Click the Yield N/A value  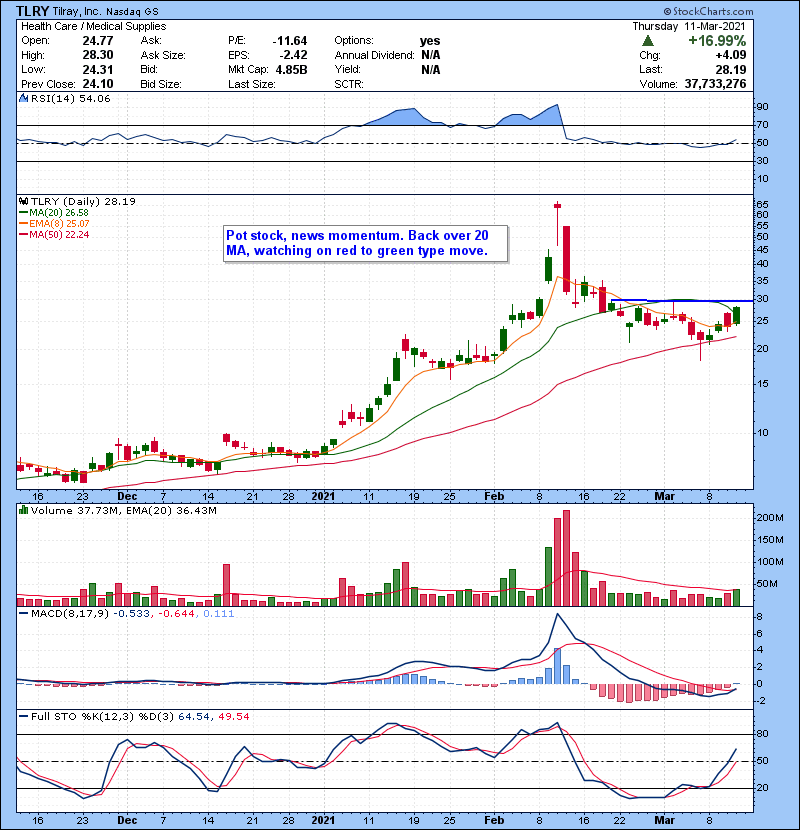pos(430,69)
